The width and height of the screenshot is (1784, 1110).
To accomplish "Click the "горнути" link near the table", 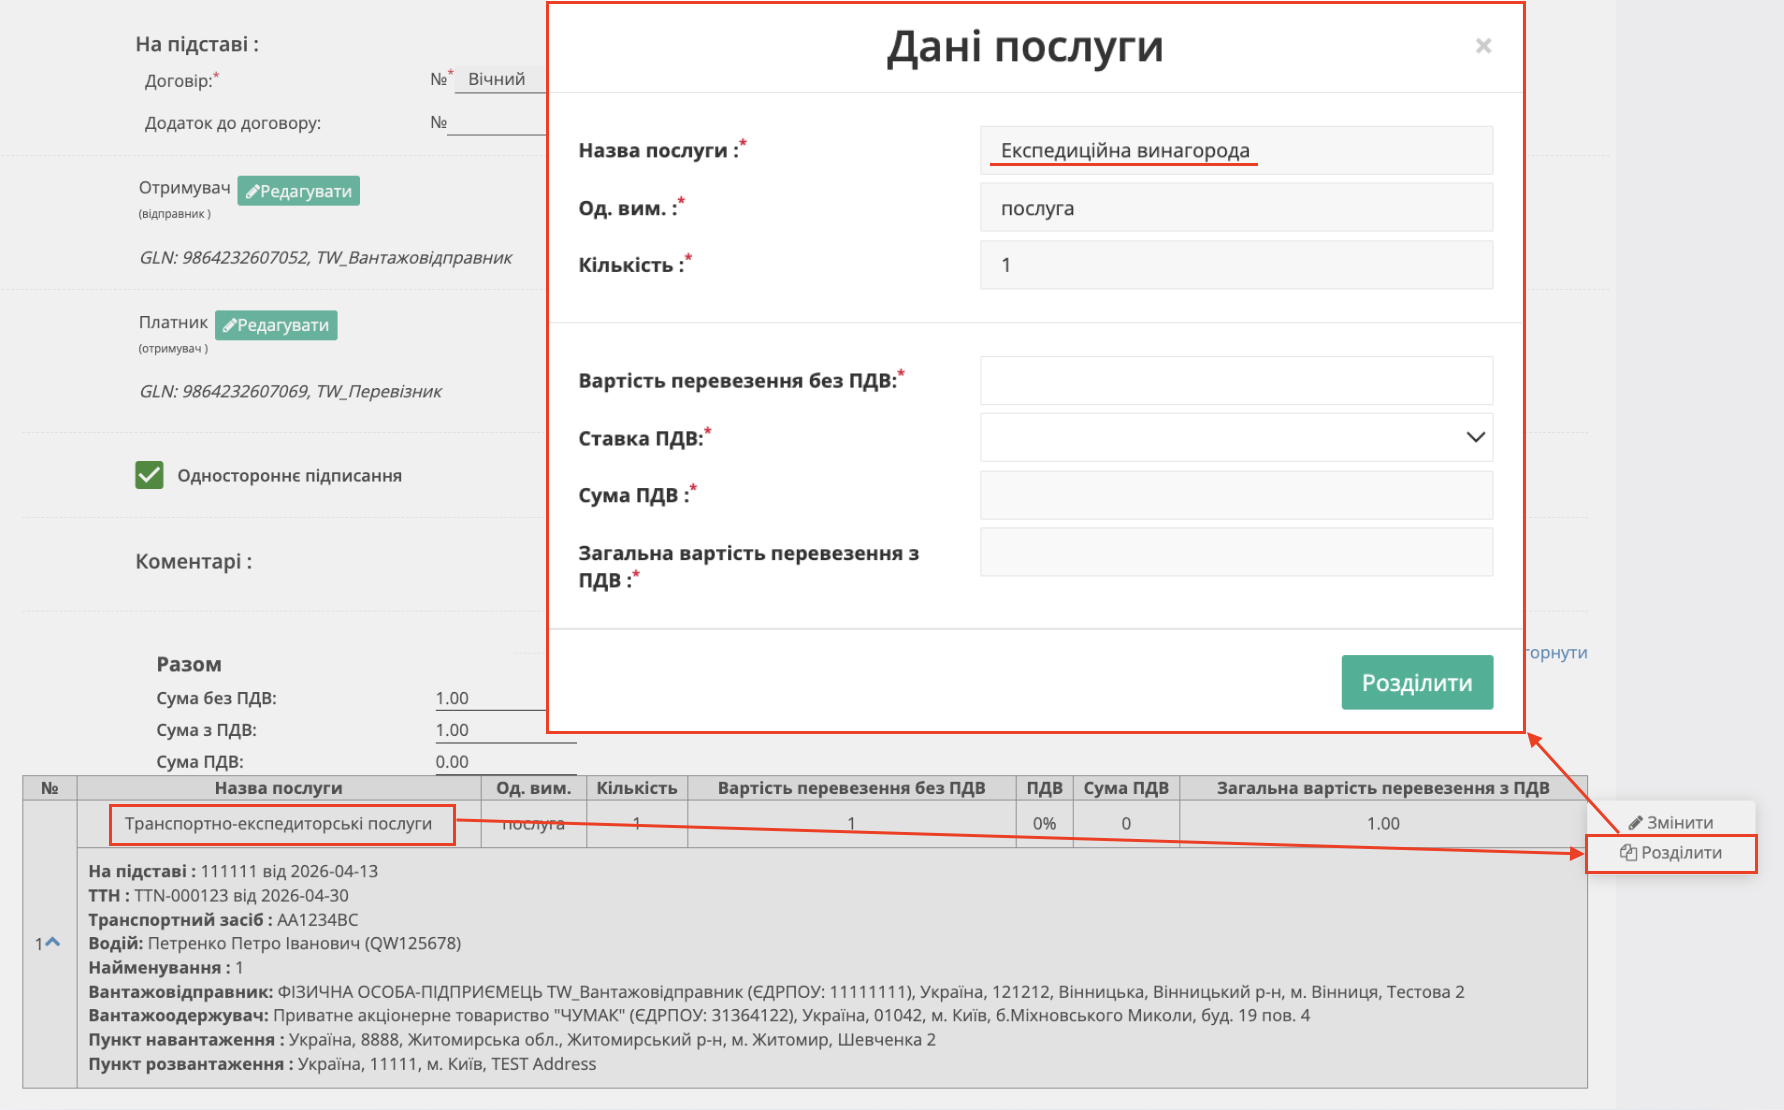I will coord(1556,652).
